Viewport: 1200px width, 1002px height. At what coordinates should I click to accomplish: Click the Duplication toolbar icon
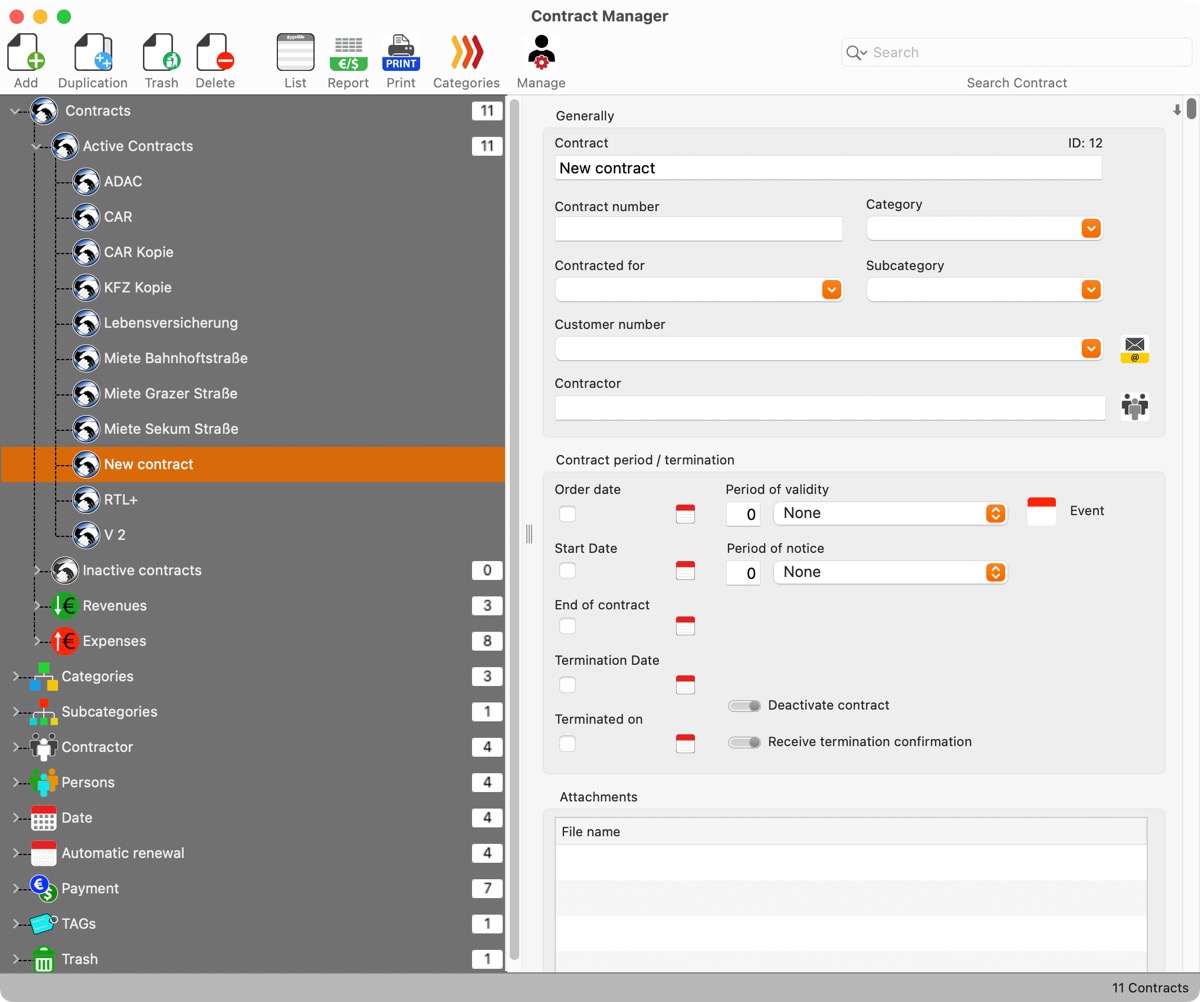93,52
